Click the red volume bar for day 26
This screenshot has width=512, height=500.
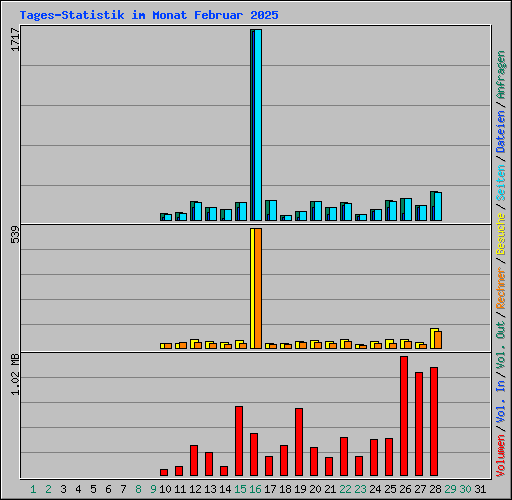tap(404, 416)
